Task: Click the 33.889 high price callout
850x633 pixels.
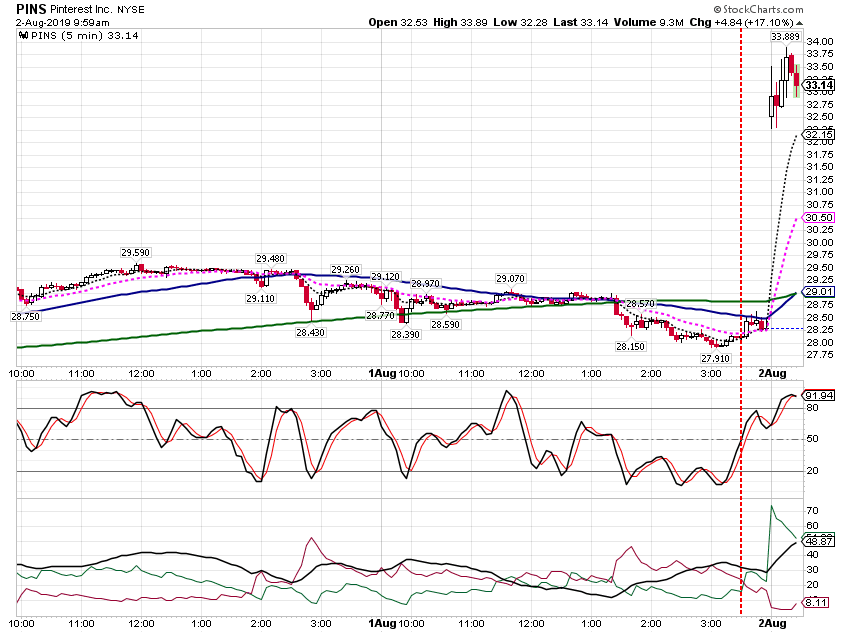Action: click(x=785, y=37)
